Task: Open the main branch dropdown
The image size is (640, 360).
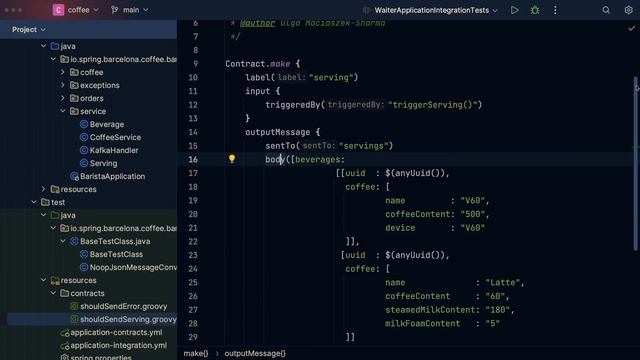Action: click(136, 10)
